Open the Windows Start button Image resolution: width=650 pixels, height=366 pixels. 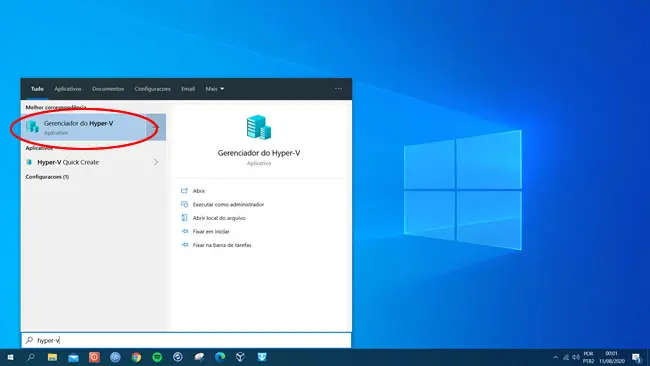click(10, 357)
